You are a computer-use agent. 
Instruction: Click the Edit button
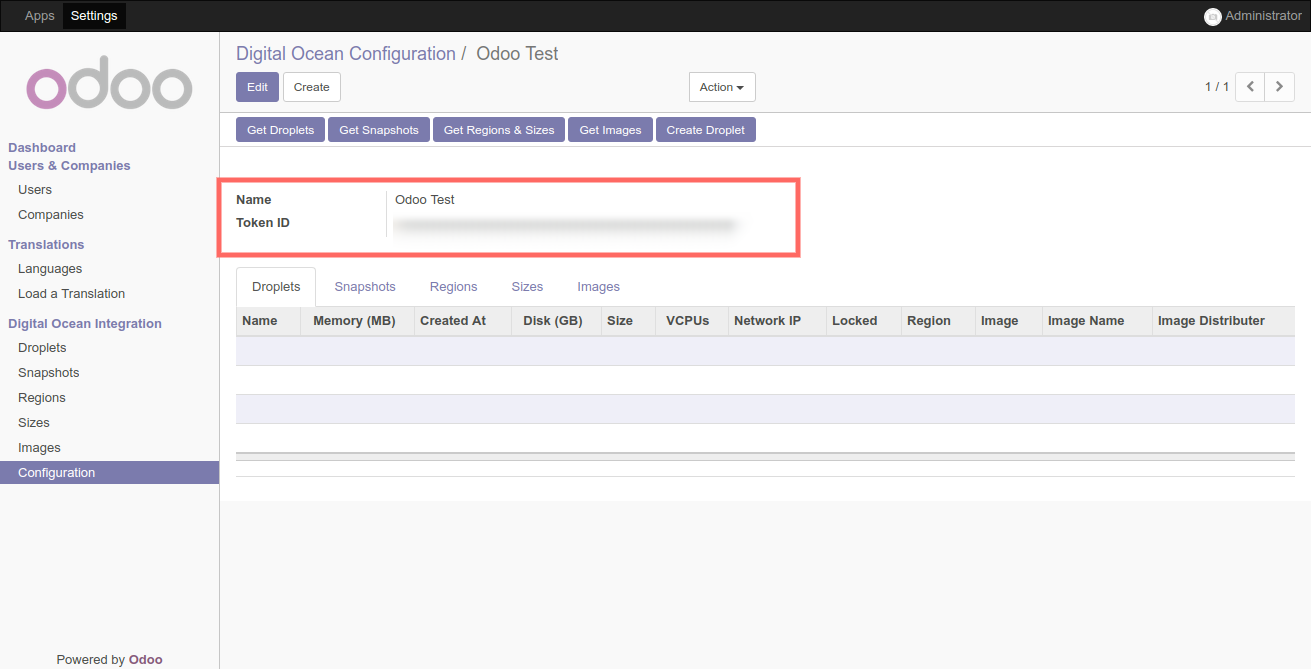point(257,87)
